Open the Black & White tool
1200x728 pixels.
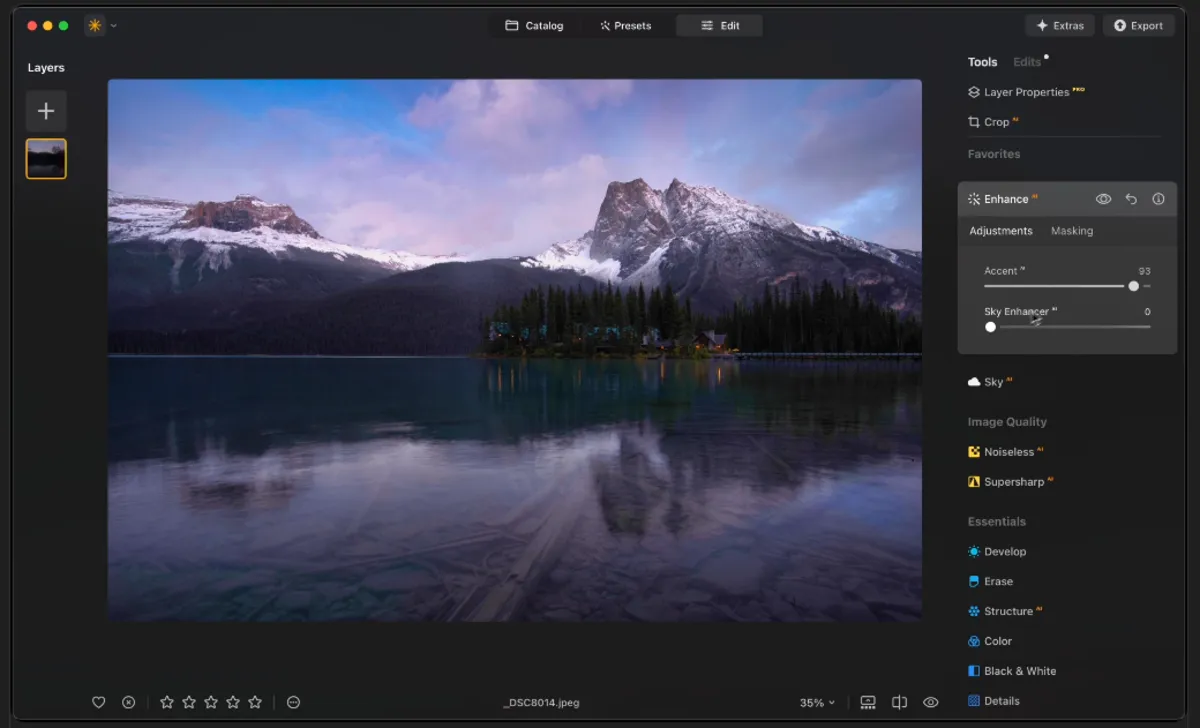click(1012, 671)
